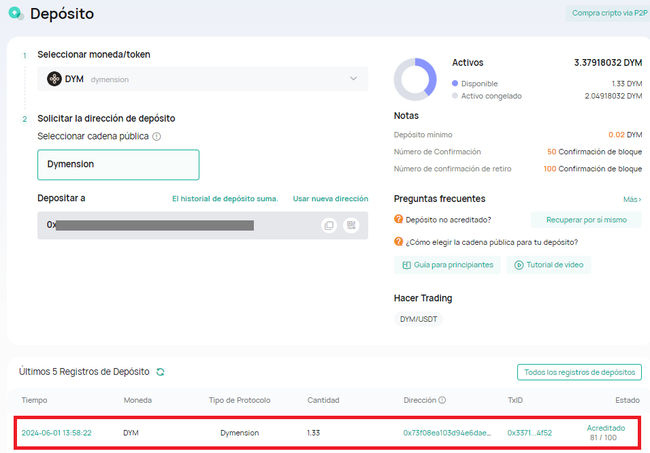Open El historial de depósito suma link
Viewport: 650px width, 453px height.
[225, 199]
